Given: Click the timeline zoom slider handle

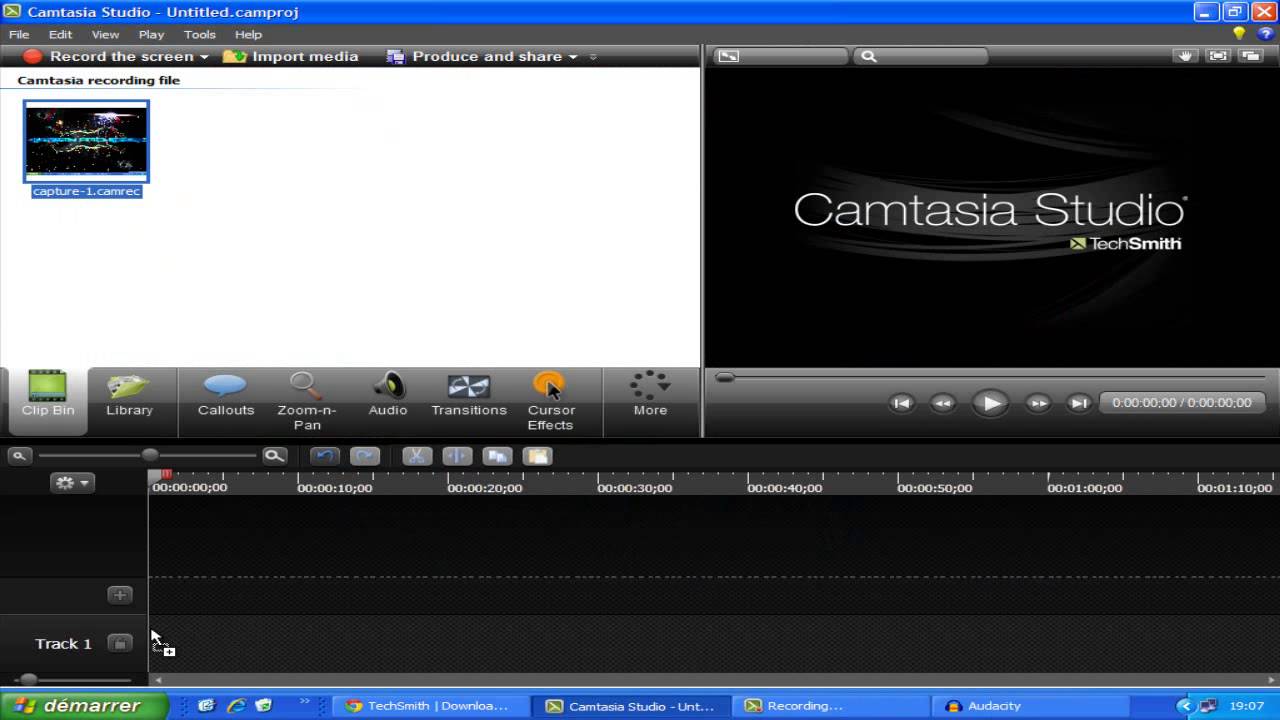Looking at the screenshot, I should pos(150,456).
